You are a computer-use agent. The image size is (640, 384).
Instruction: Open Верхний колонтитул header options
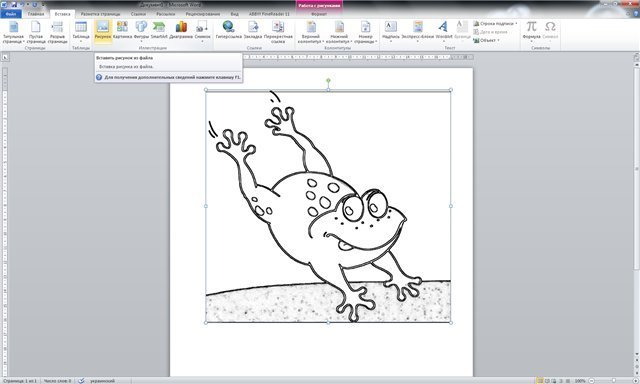coord(311,32)
